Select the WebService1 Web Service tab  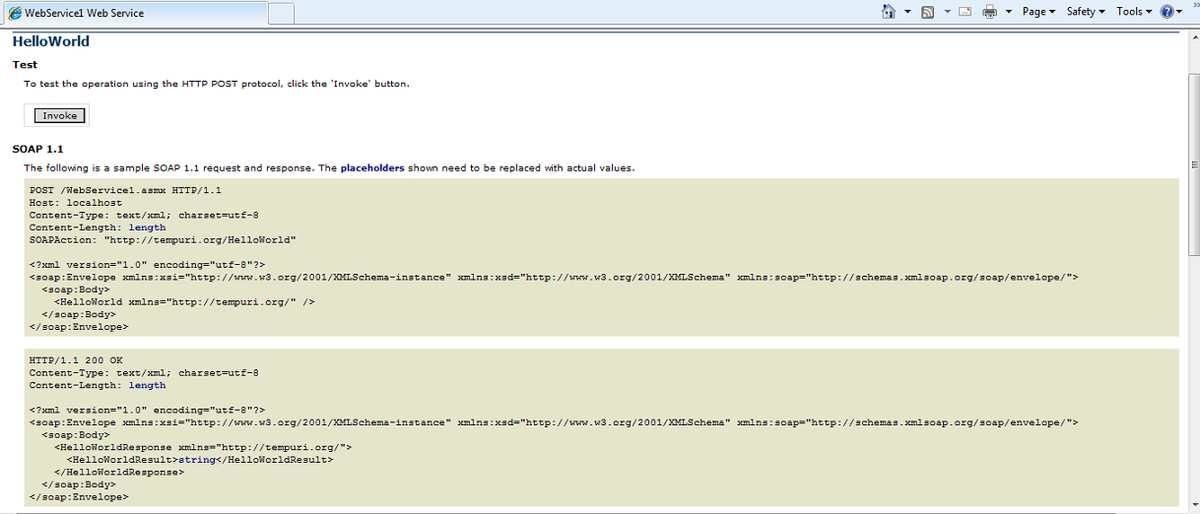pos(133,13)
